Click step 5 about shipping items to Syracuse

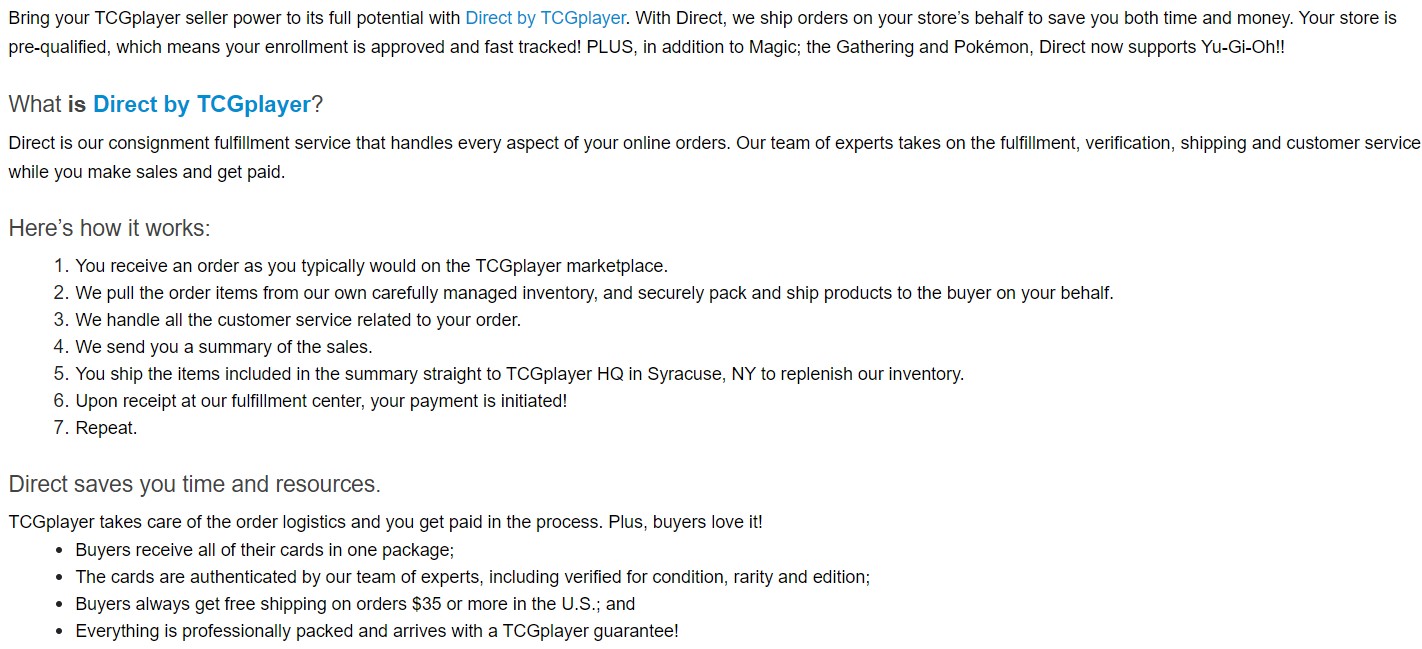pos(519,374)
